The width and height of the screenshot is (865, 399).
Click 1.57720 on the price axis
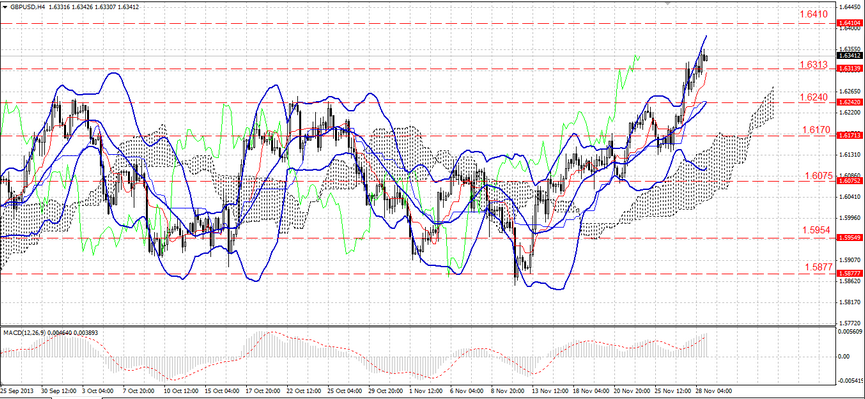pyautogui.click(x=850, y=322)
